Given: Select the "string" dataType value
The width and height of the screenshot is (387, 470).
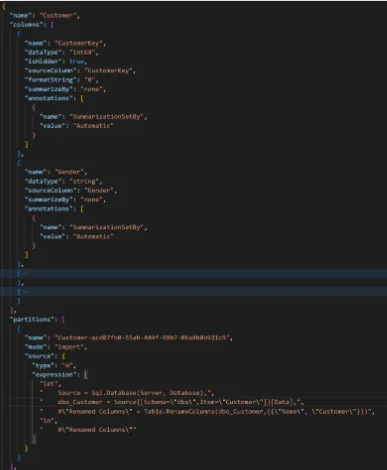Looking at the screenshot, I should point(84,181).
